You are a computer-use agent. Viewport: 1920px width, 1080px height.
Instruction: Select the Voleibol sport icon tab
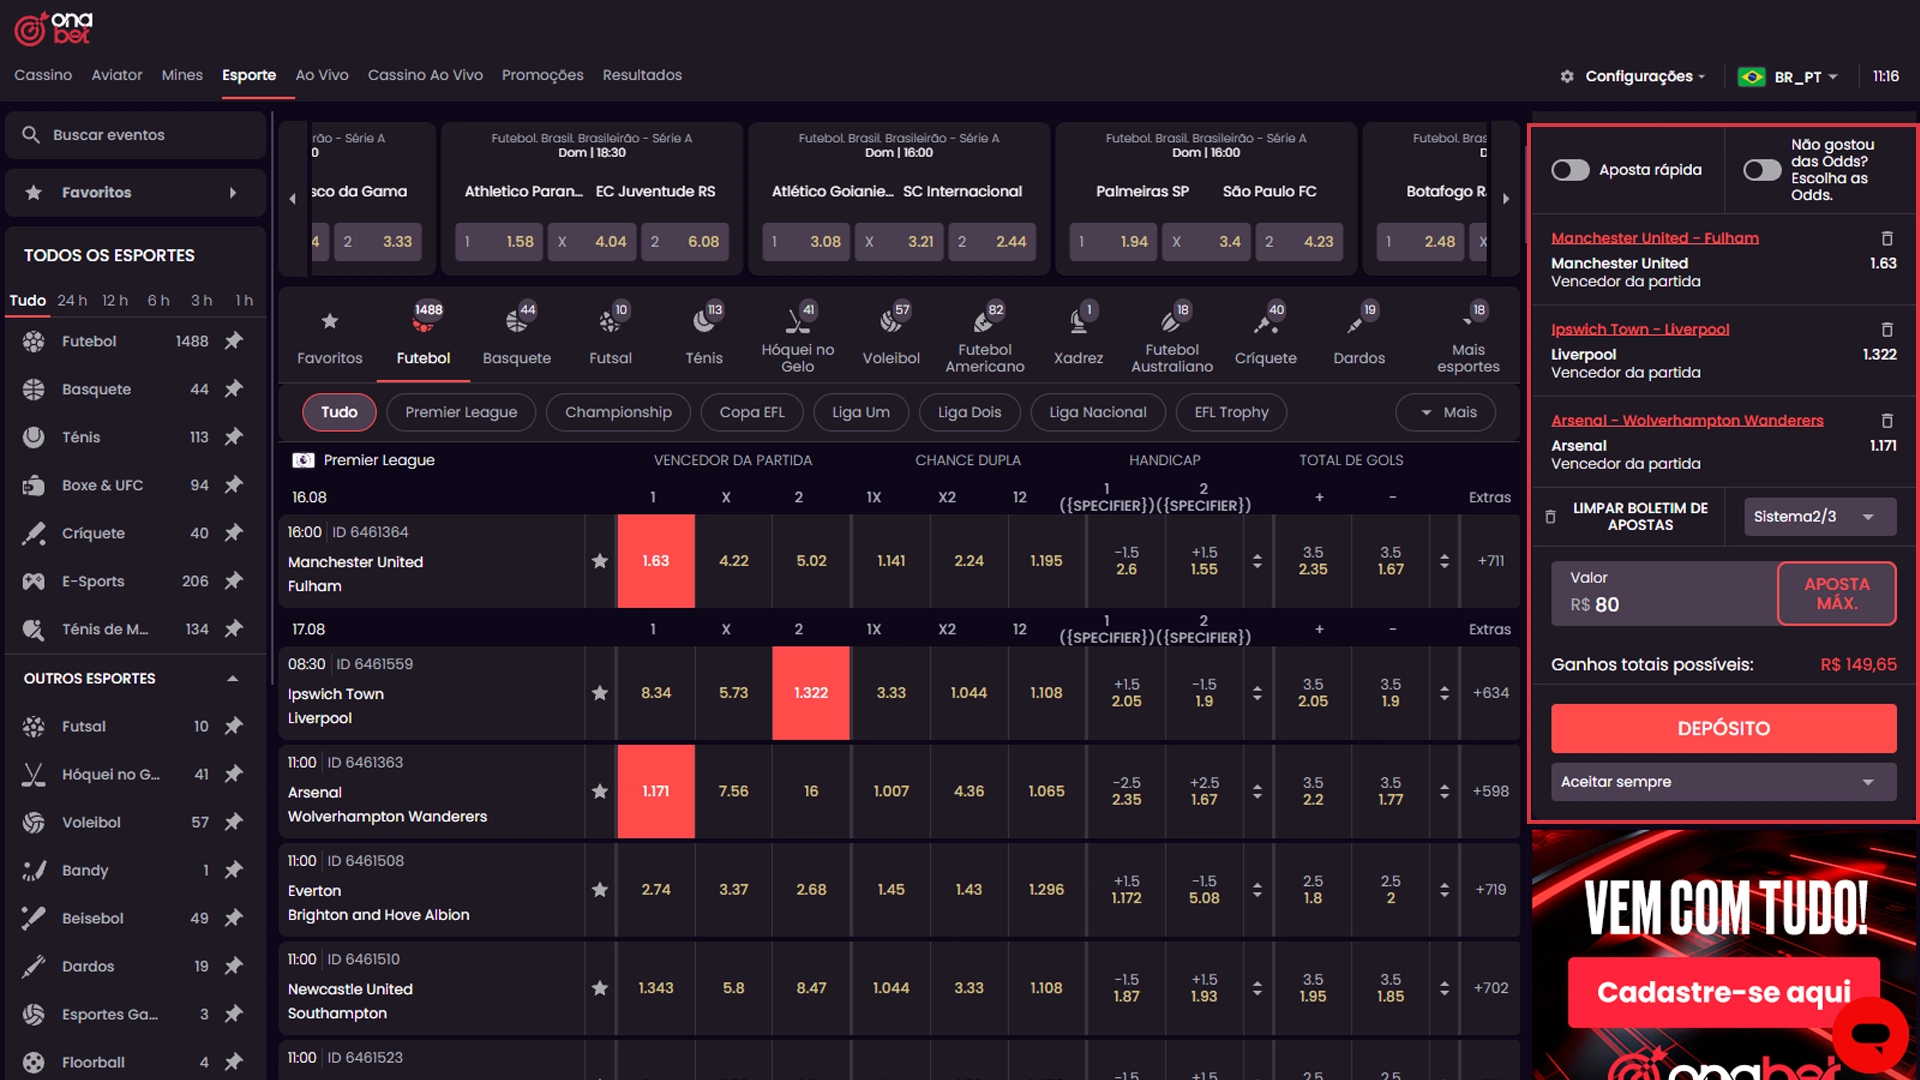tap(891, 335)
